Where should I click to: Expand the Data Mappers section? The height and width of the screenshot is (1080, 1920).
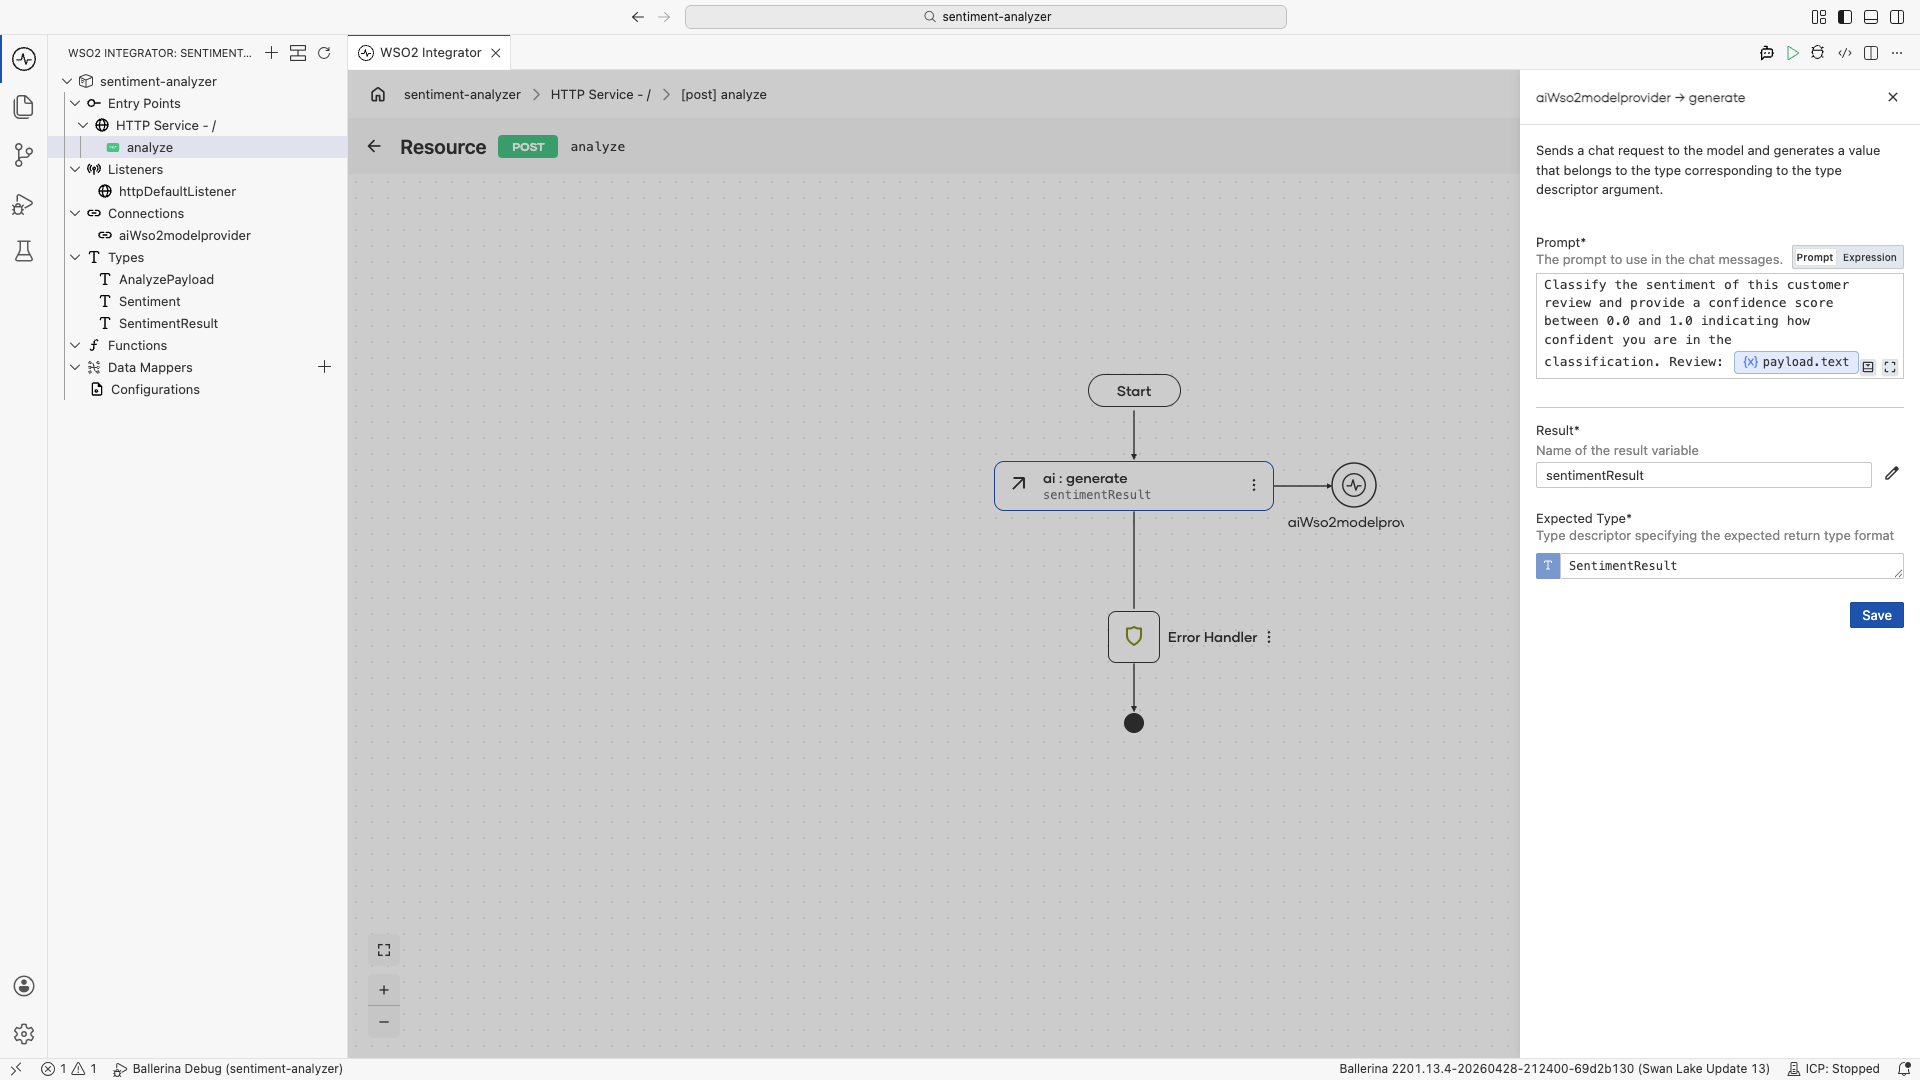pyautogui.click(x=75, y=367)
